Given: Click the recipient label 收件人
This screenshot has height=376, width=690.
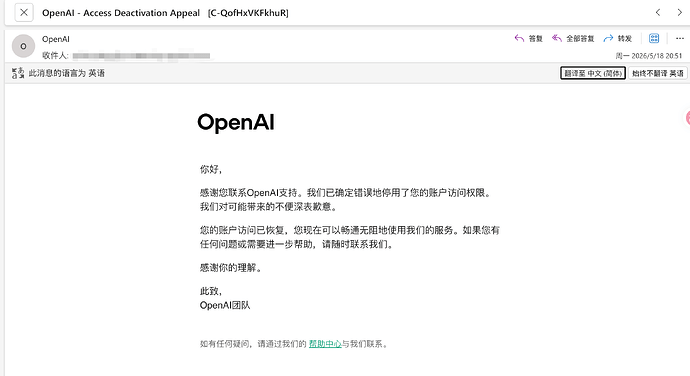Looking at the screenshot, I should [x=55, y=55].
